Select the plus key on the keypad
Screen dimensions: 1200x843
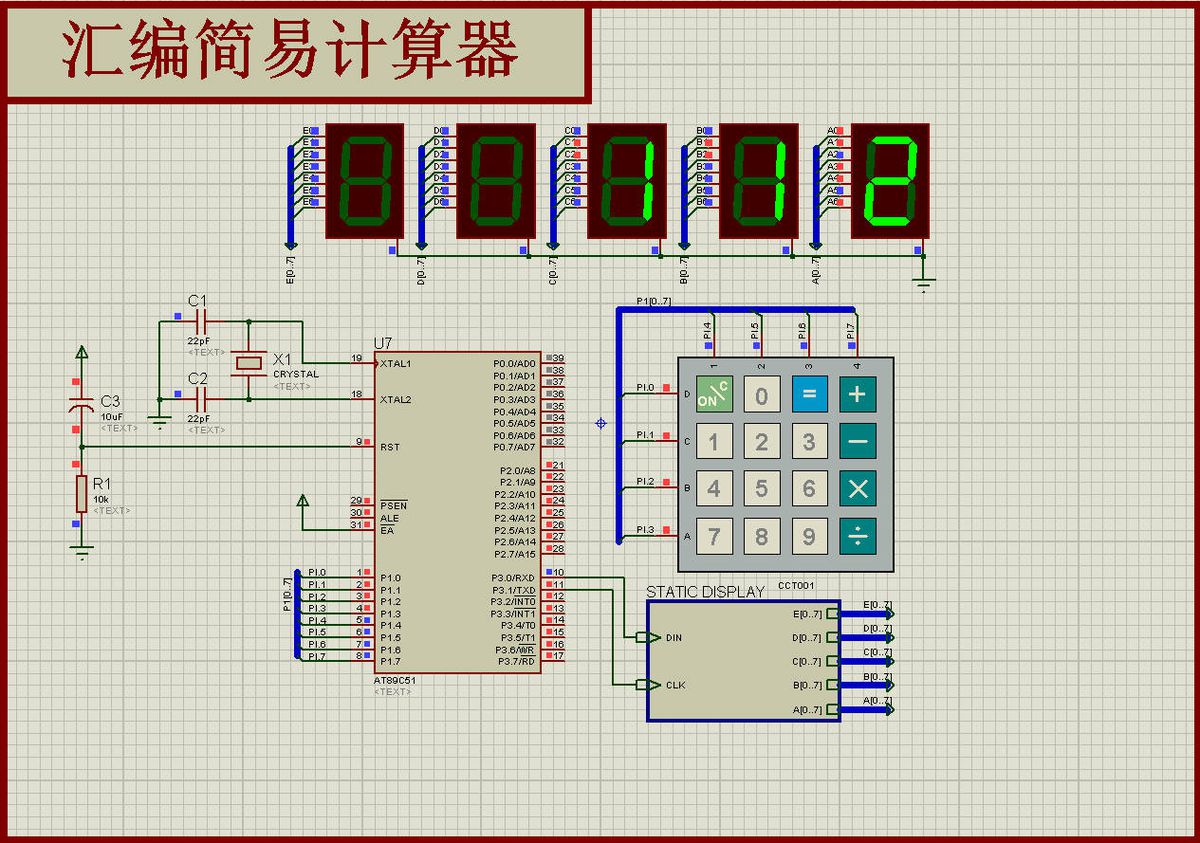857,393
